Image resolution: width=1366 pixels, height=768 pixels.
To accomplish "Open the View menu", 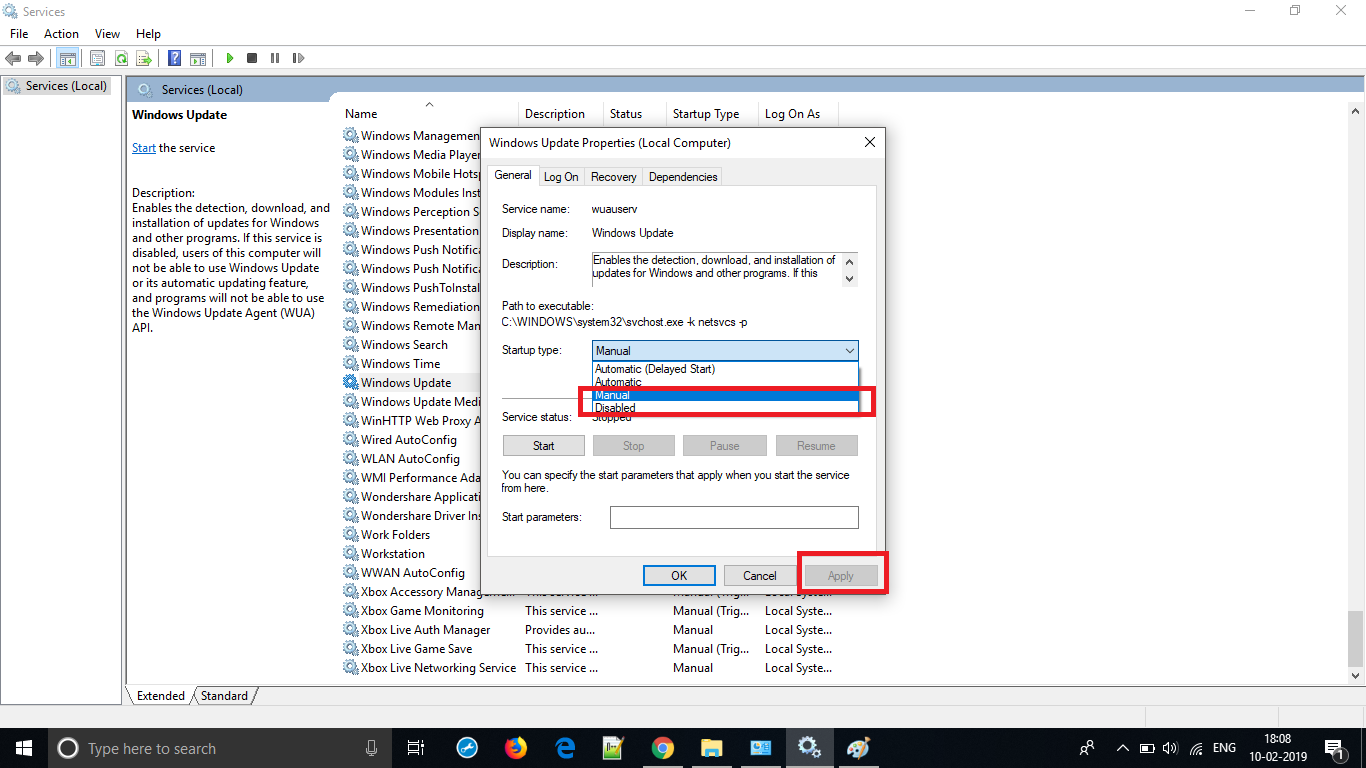I will pos(107,34).
